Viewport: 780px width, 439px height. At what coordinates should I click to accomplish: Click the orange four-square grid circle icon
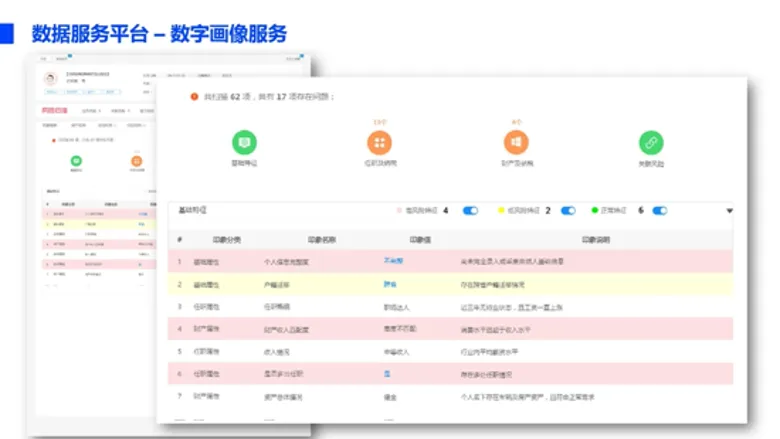tap(380, 143)
